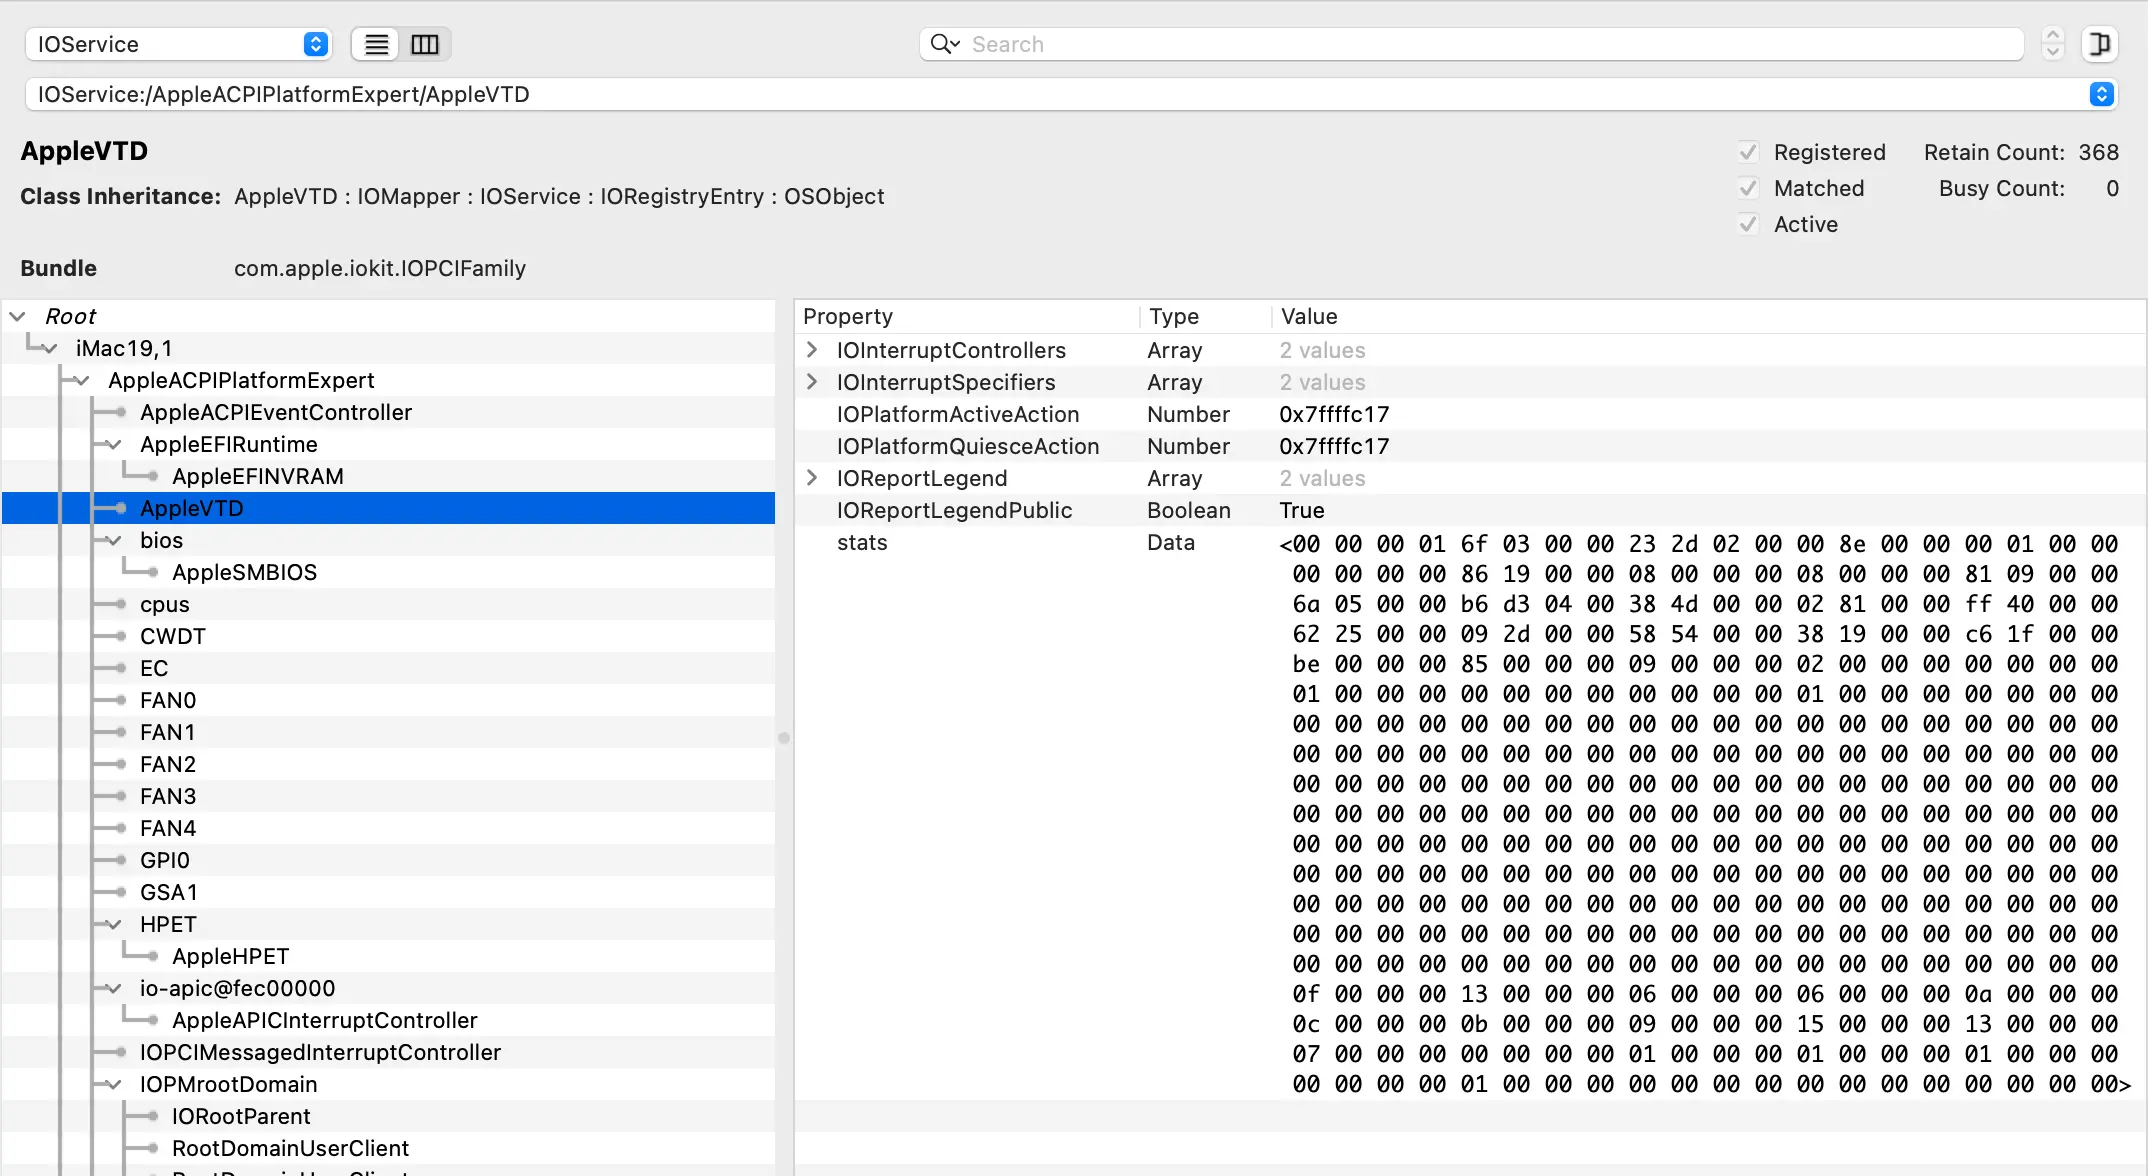Select the FAN0 entry
This screenshot has height=1176, width=2148.
coord(168,700)
